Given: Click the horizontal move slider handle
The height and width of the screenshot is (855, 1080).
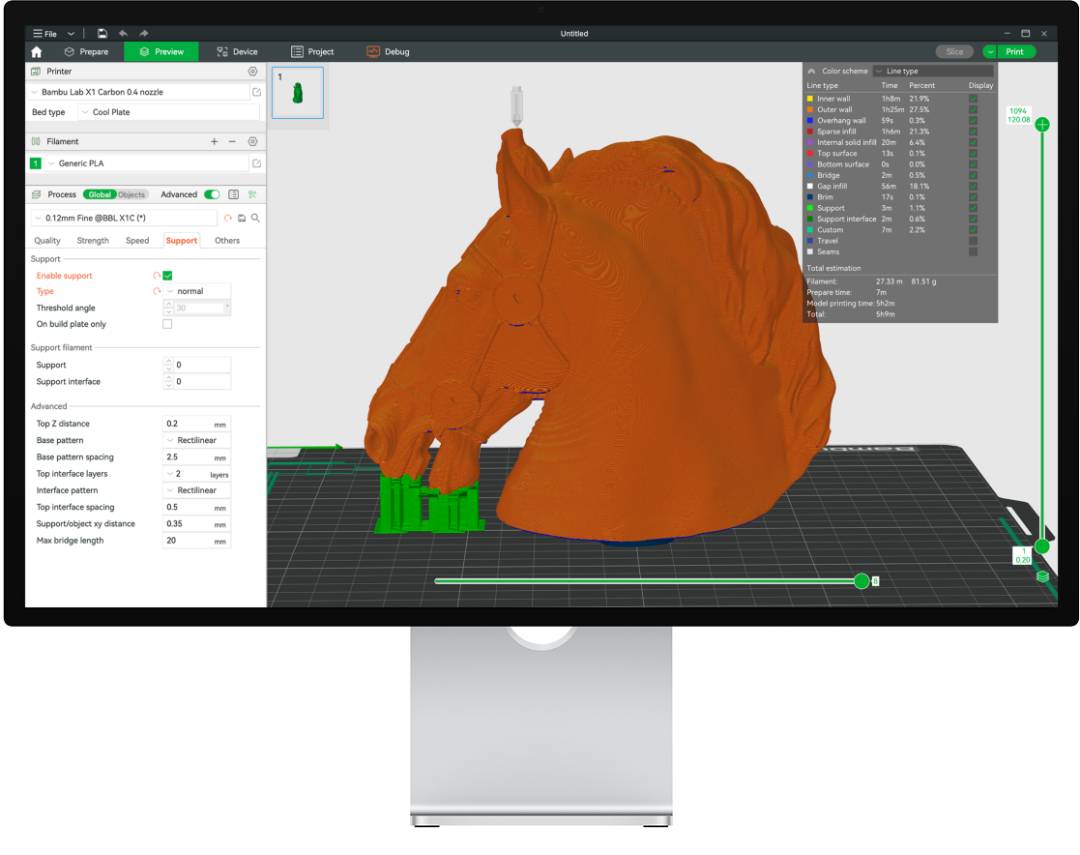Looking at the screenshot, I should 861,581.
